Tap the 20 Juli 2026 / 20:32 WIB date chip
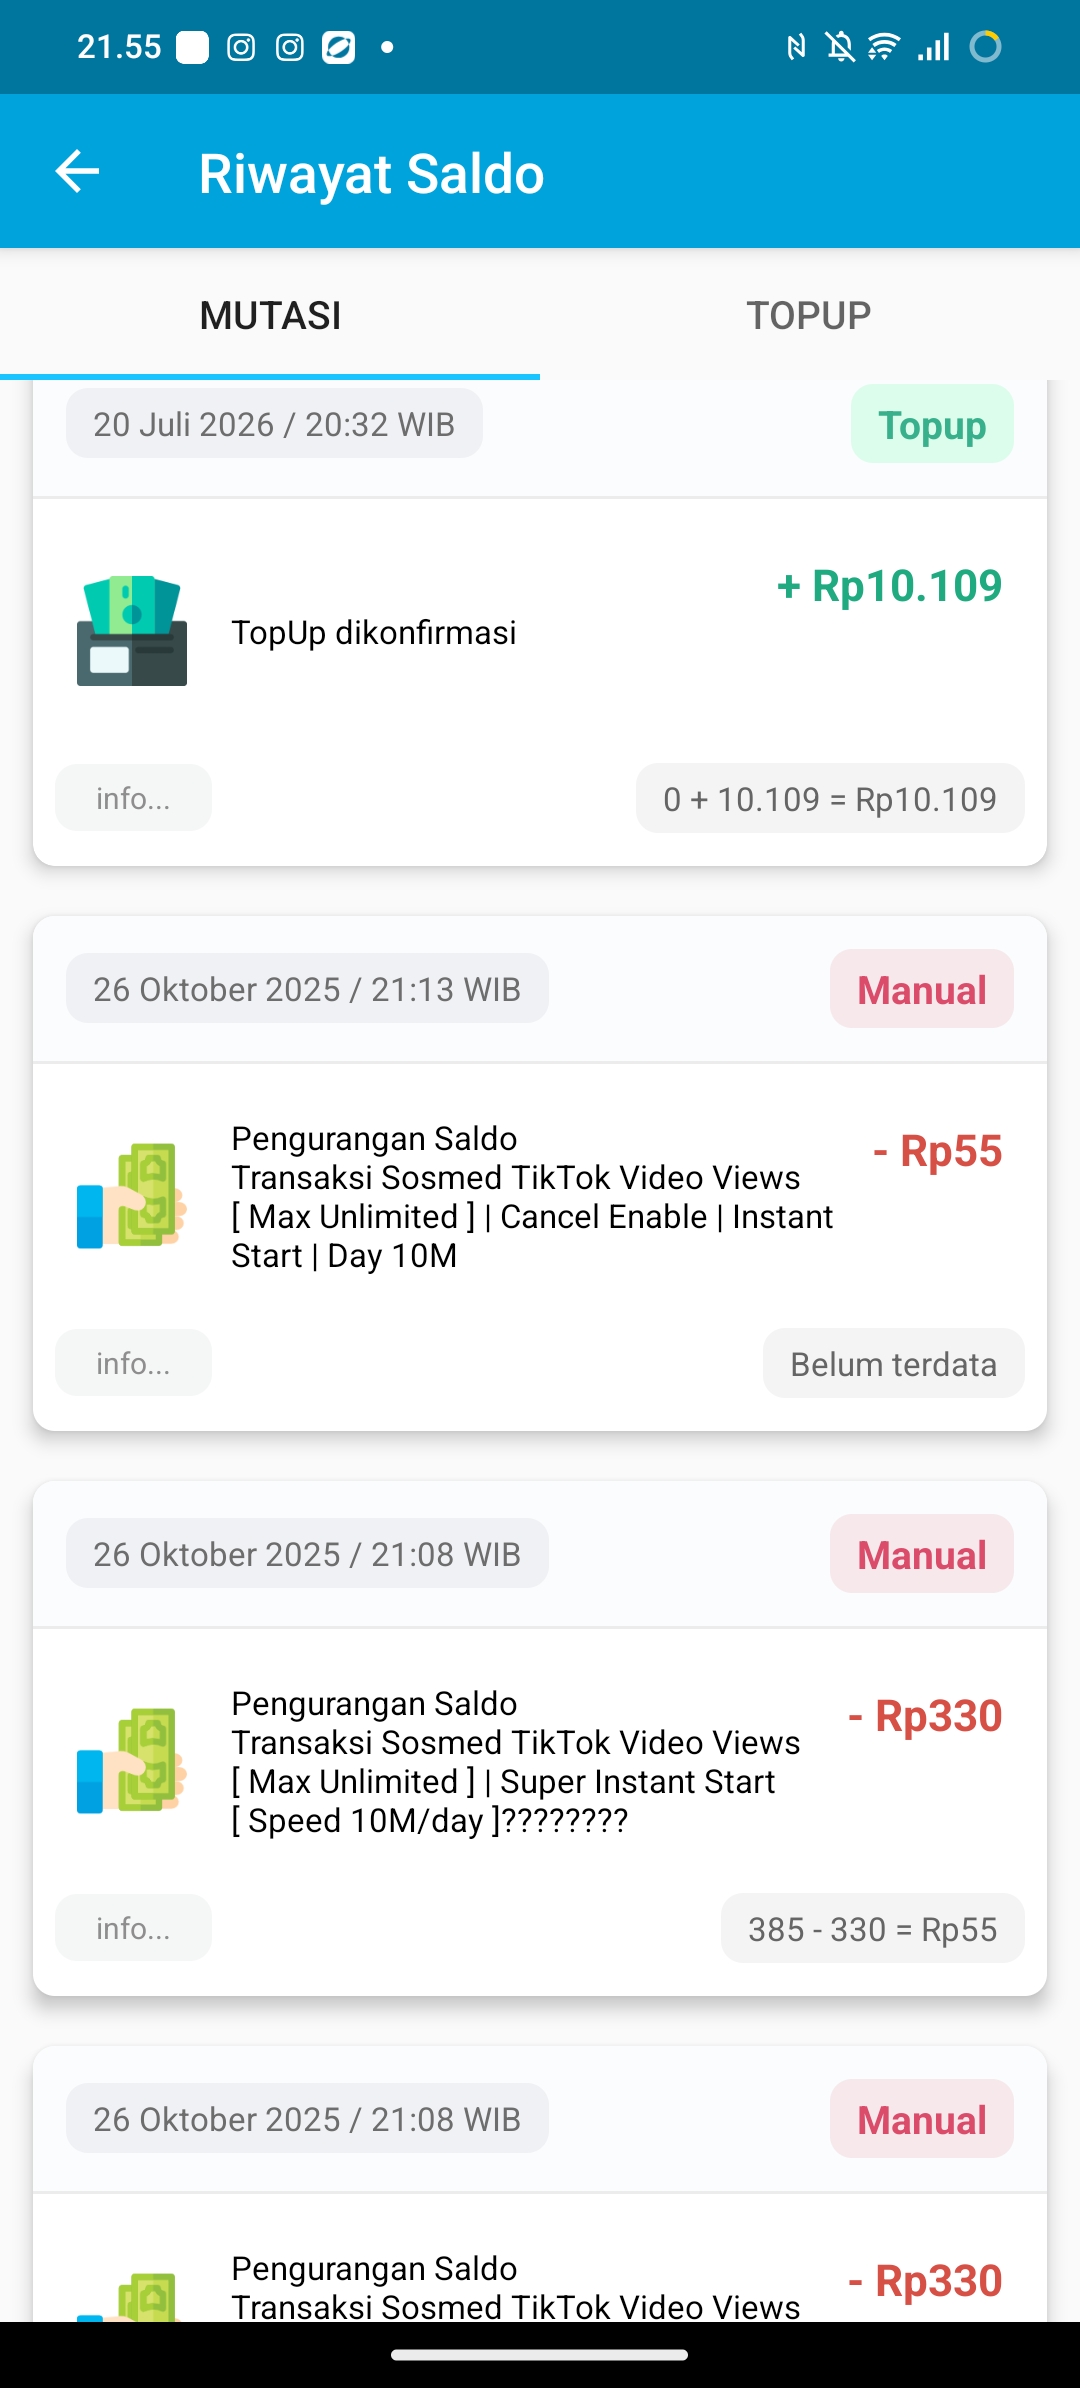 click(x=274, y=424)
